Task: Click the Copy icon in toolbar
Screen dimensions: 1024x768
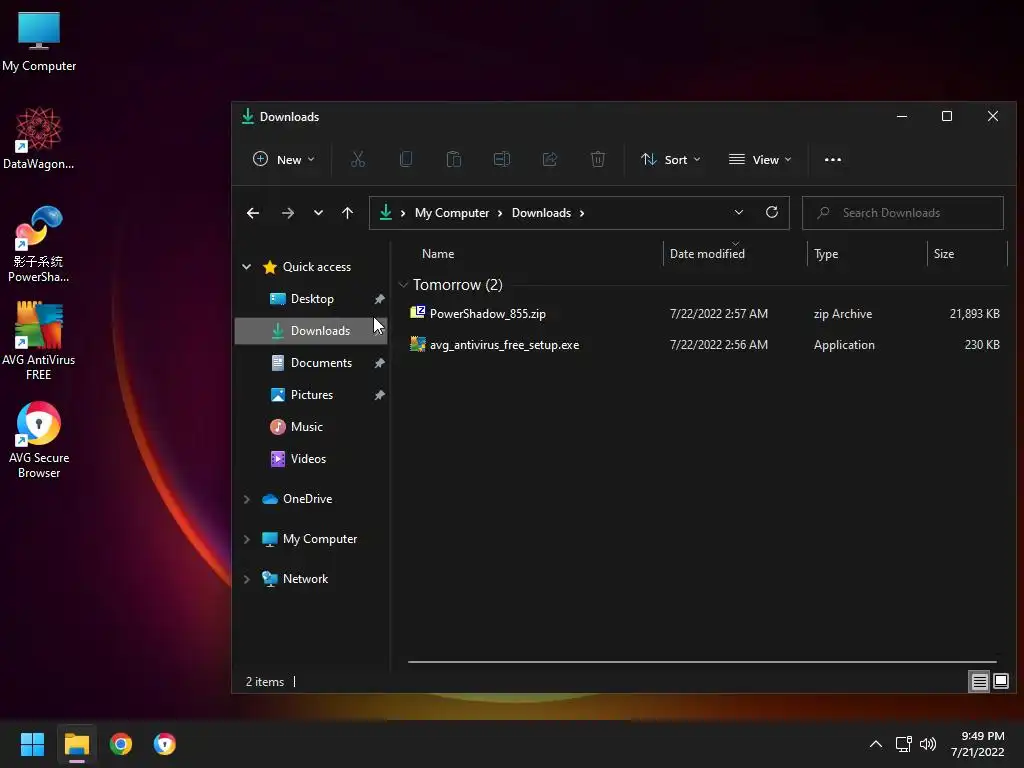Action: pyautogui.click(x=406, y=159)
